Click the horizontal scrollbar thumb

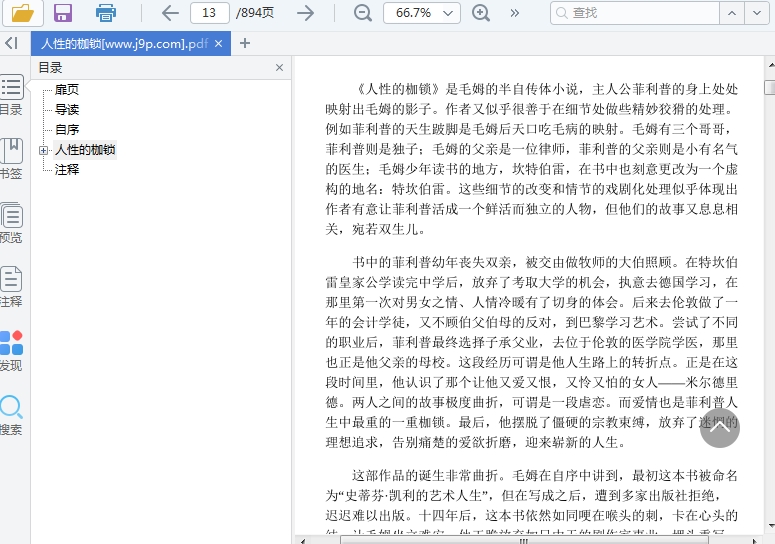[x=524, y=541]
